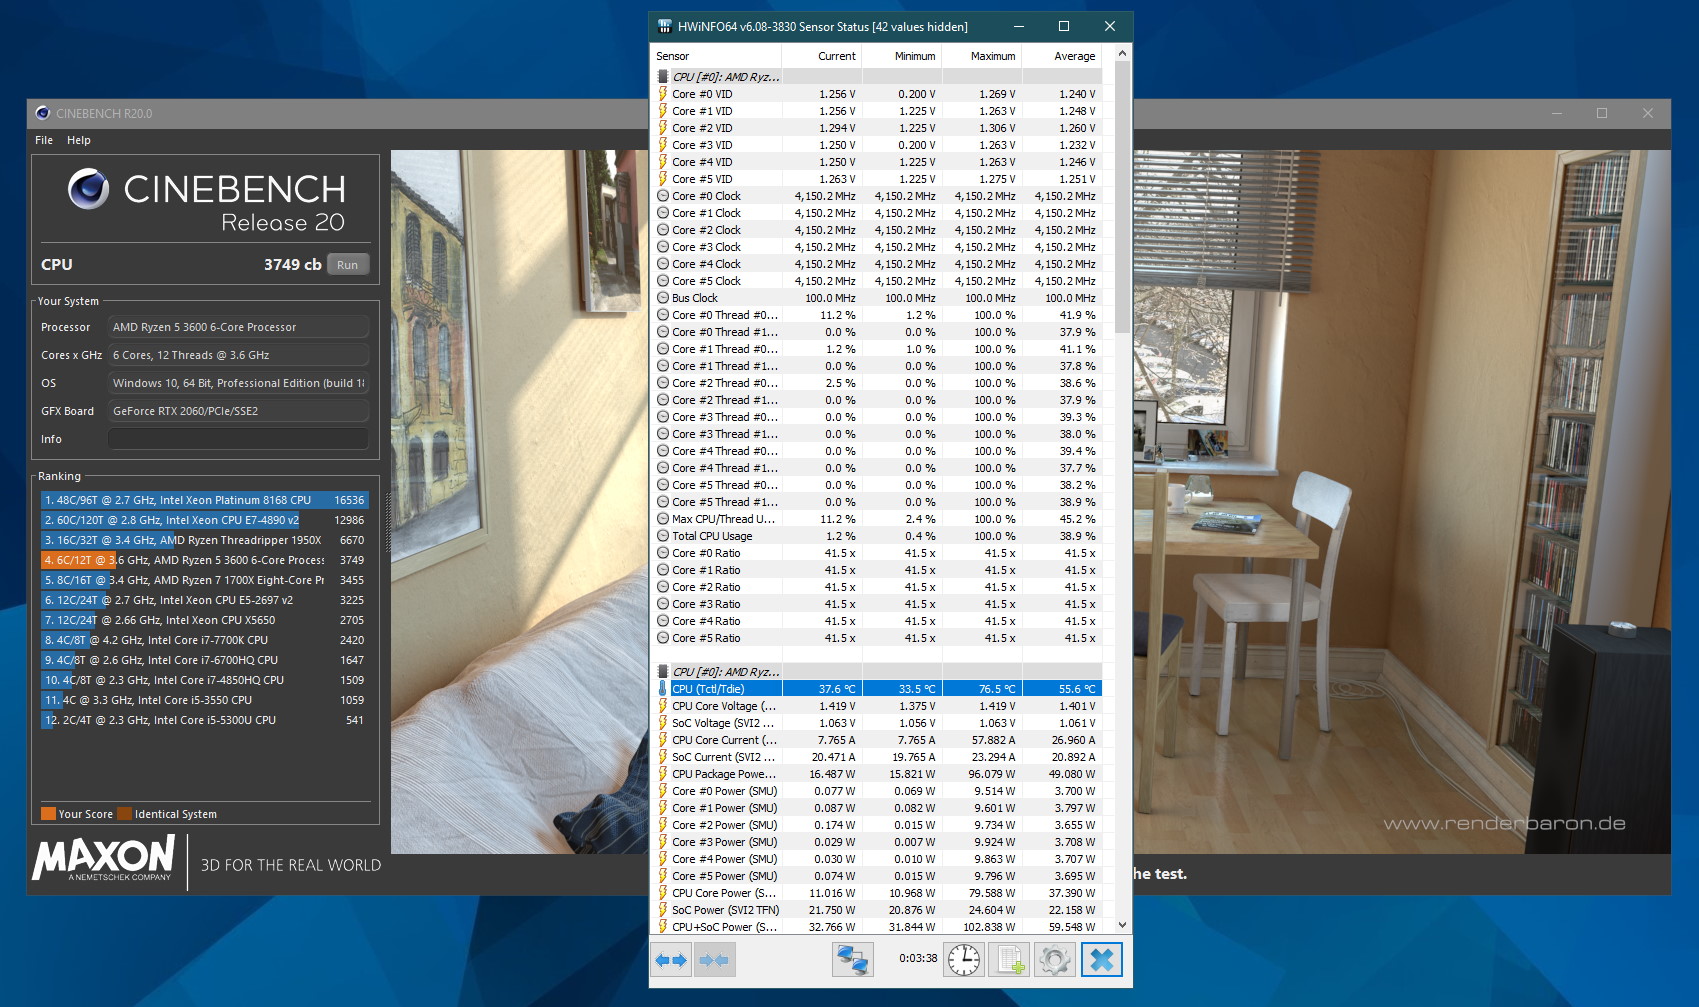
Task: Collapse the first CPU [#0]: AMD Ryz... group header
Action: (x=877, y=77)
